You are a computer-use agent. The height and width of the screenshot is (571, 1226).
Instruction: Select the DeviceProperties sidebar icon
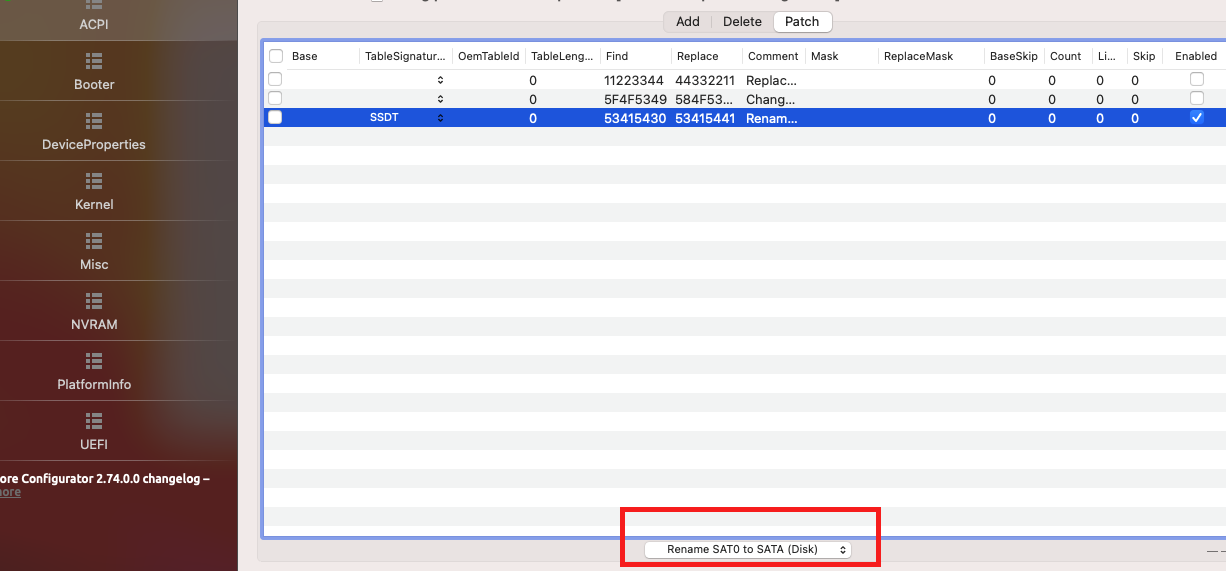(x=94, y=121)
